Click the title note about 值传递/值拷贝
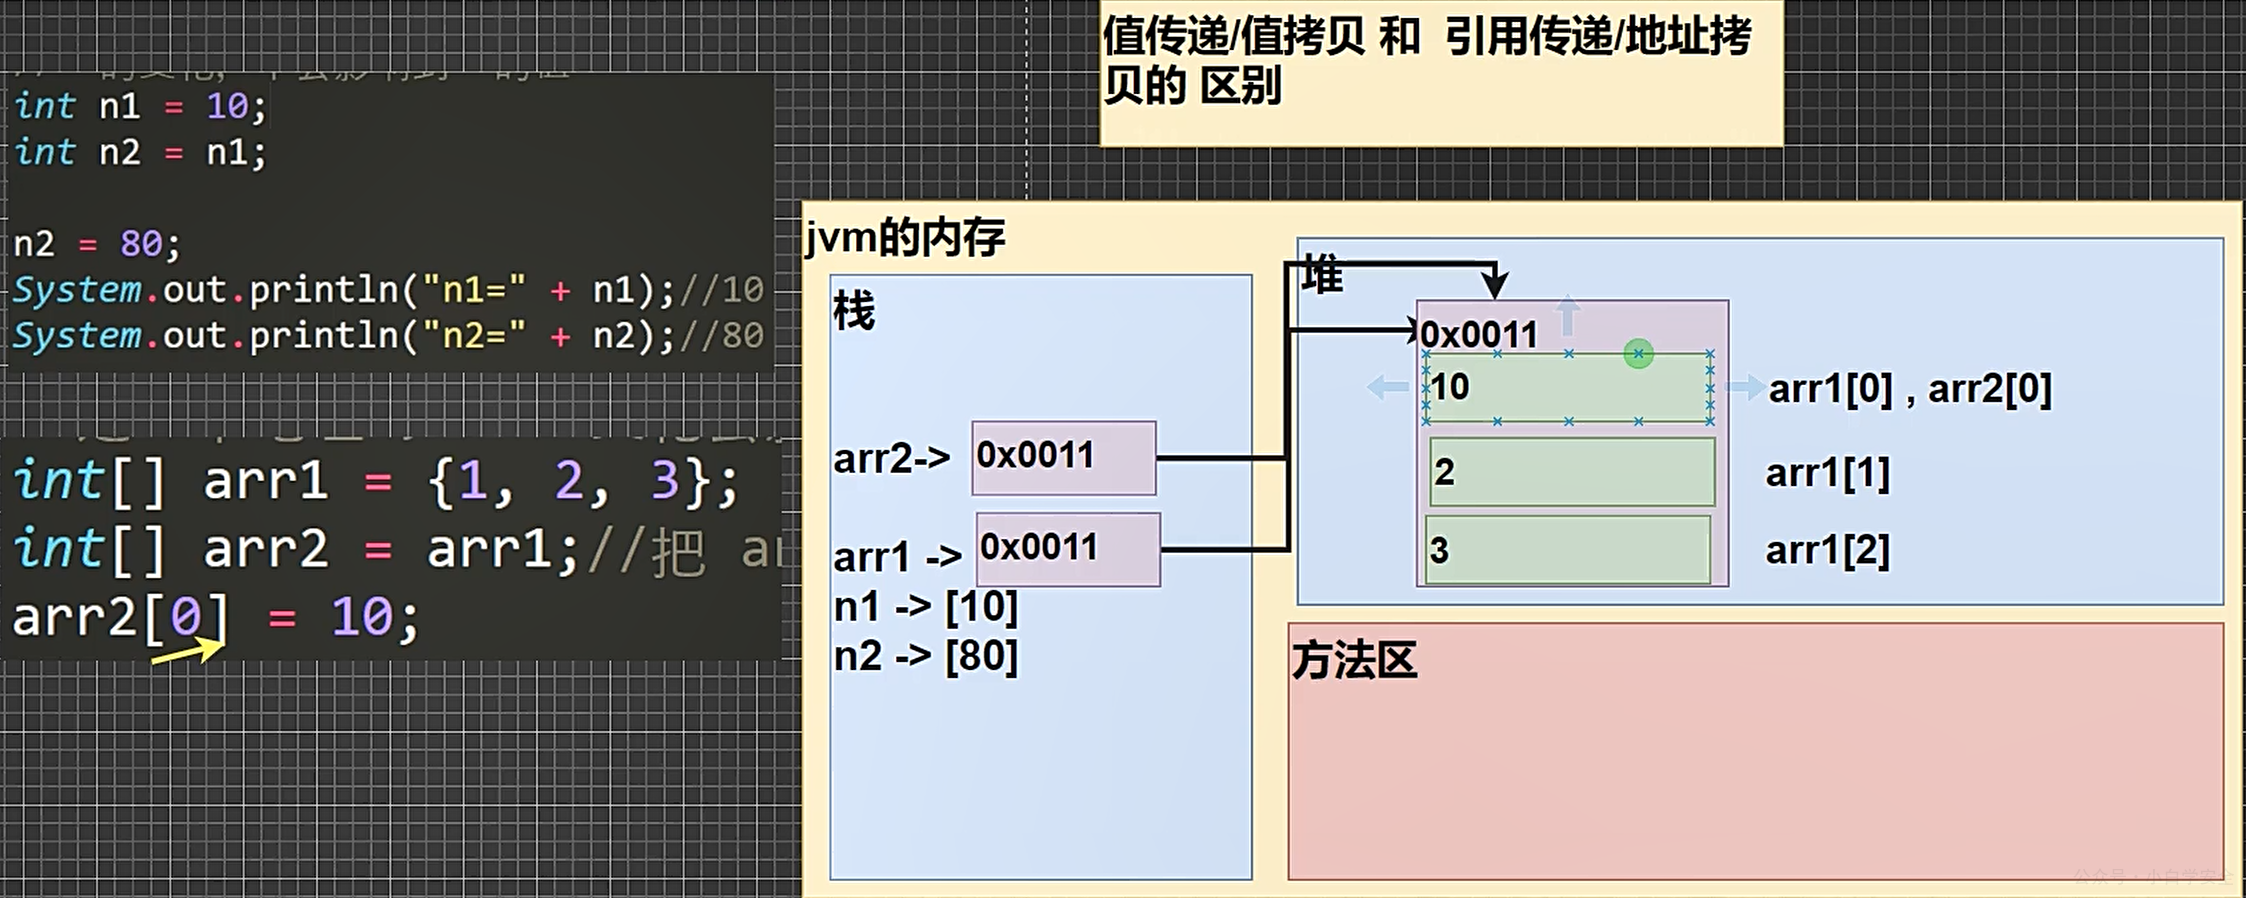The height and width of the screenshot is (898, 2246). pyautogui.click(x=1441, y=72)
